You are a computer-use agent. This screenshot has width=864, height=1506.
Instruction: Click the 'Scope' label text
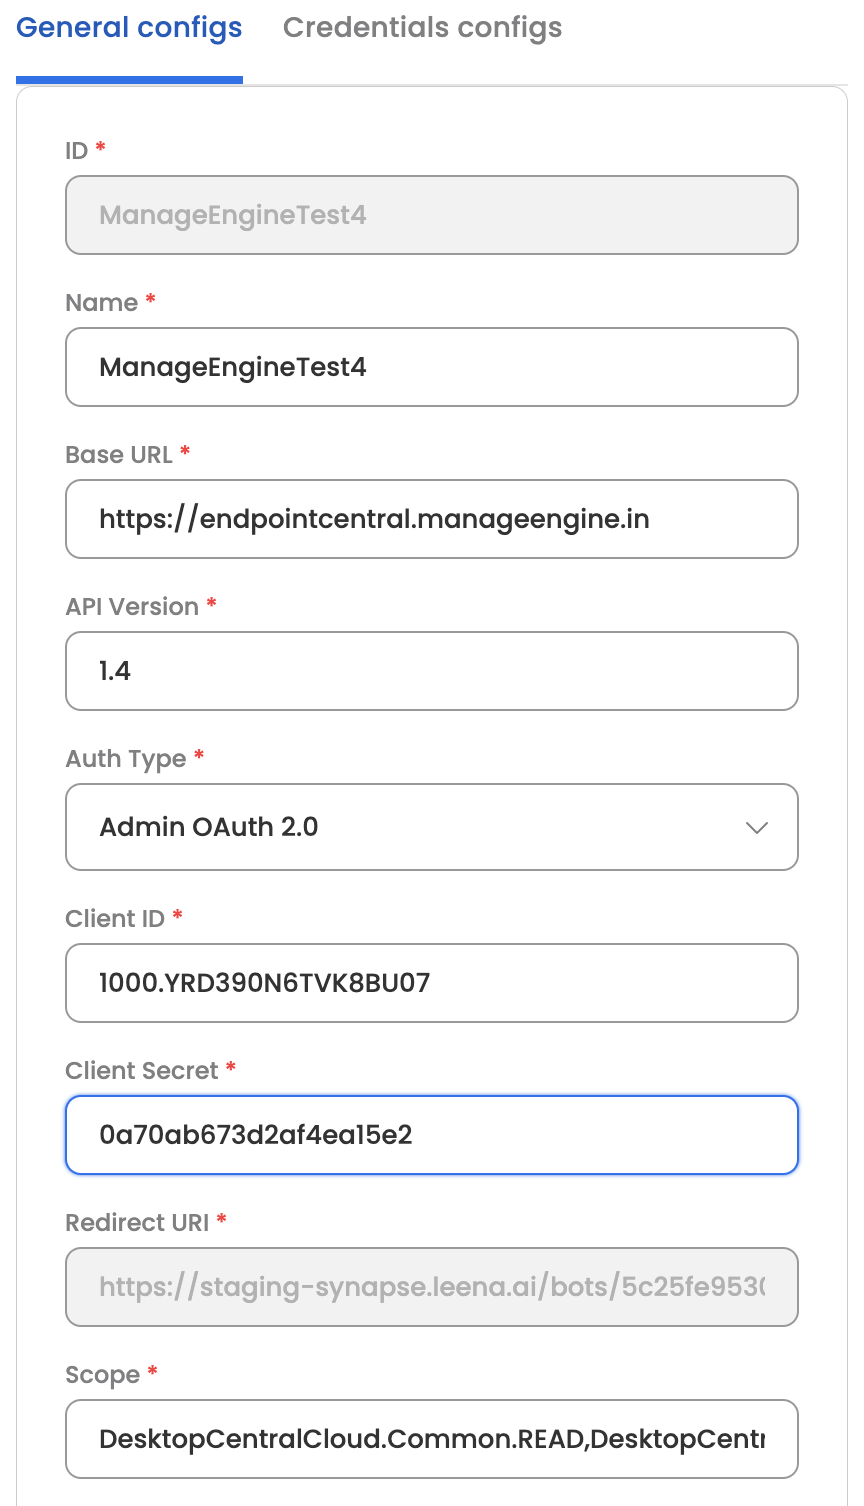102,1376
